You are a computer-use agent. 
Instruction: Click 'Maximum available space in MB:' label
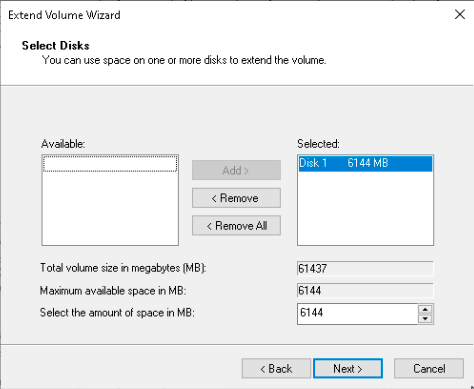pyautogui.click(x=113, y=291)
